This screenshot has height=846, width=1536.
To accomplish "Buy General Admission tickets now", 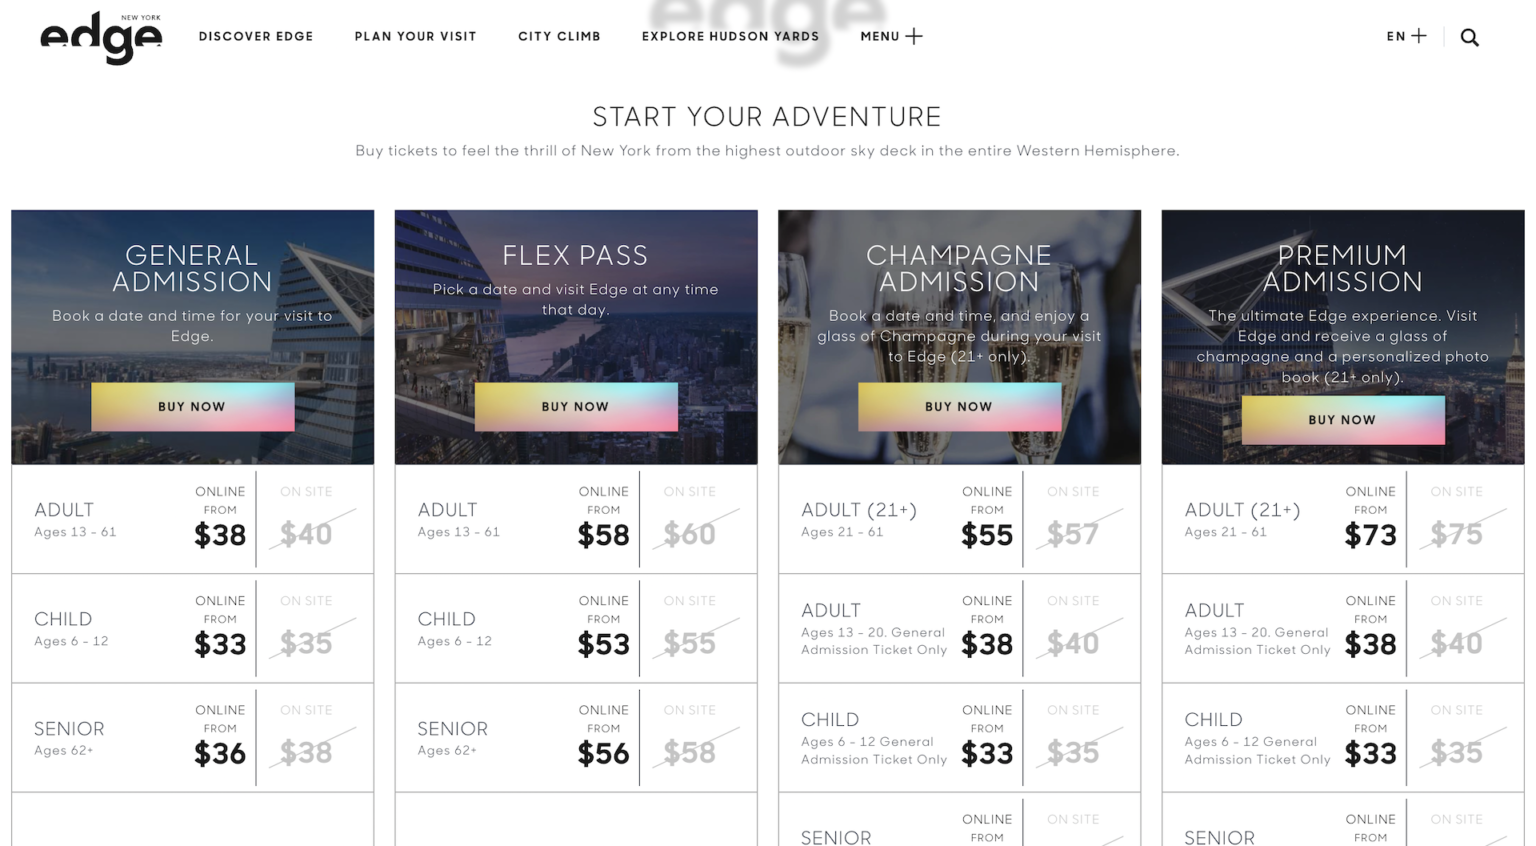I will 192,407.
